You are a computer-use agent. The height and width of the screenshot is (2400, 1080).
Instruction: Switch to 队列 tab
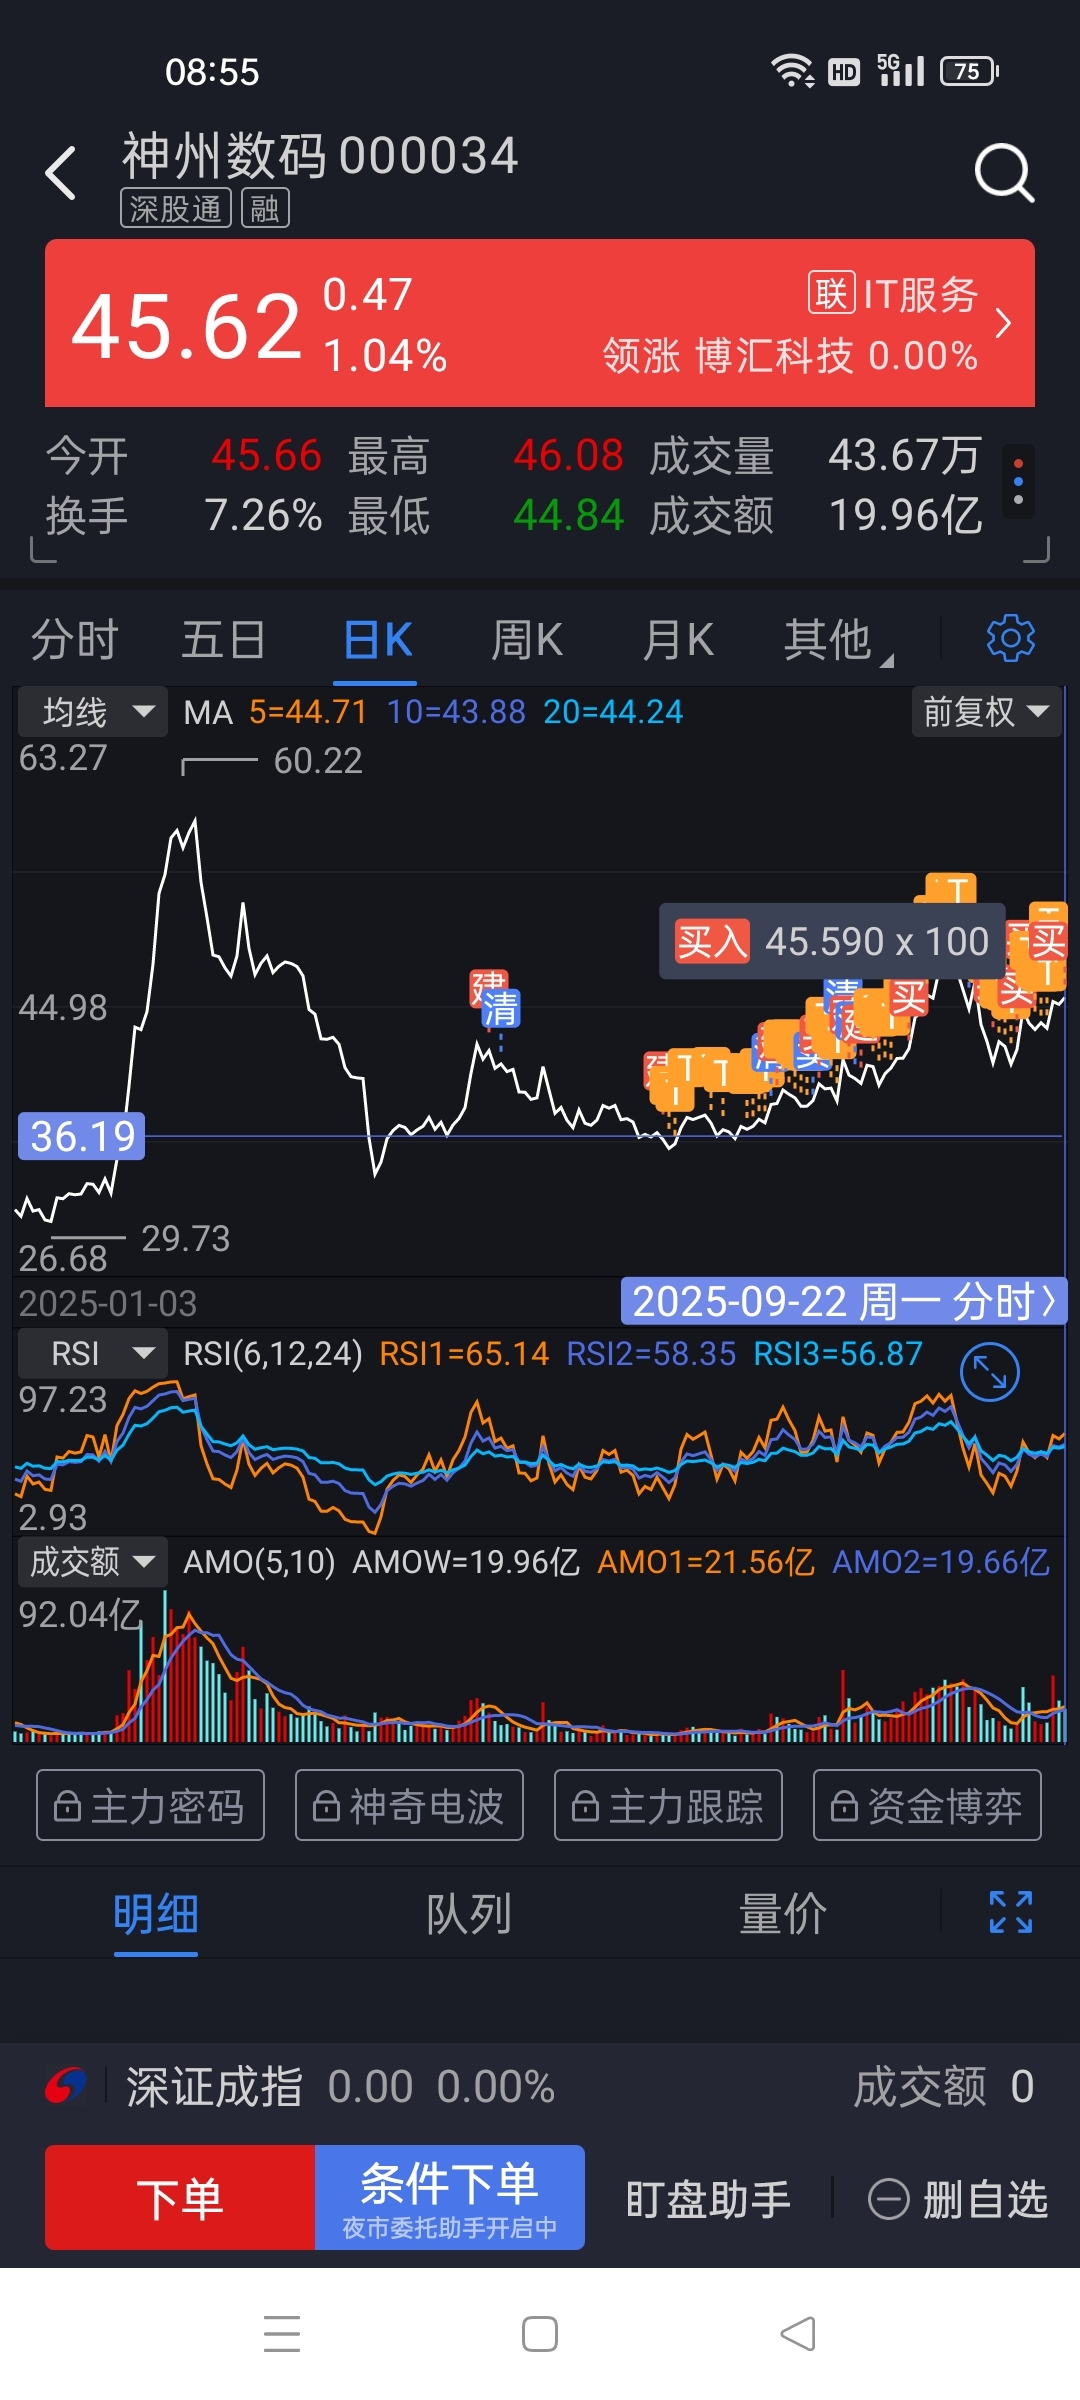[x=469, y=1914]
